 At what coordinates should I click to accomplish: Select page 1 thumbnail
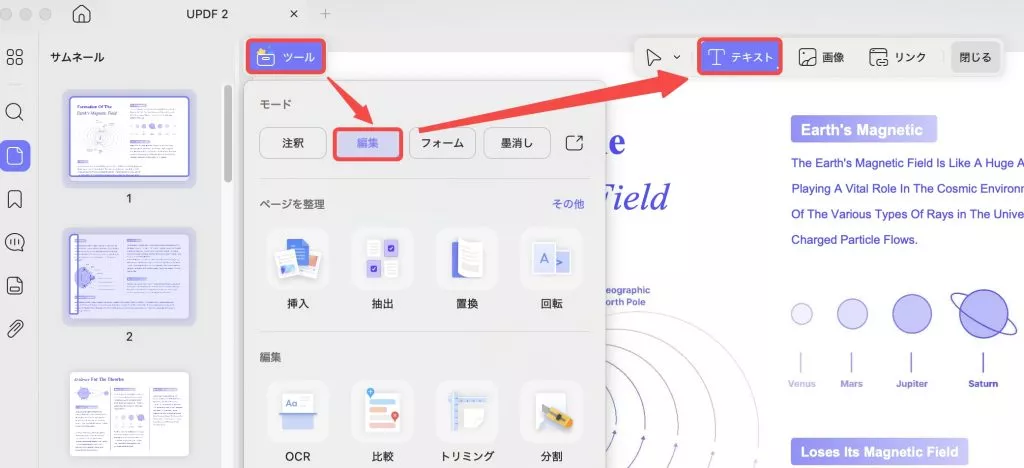point(129,138)
